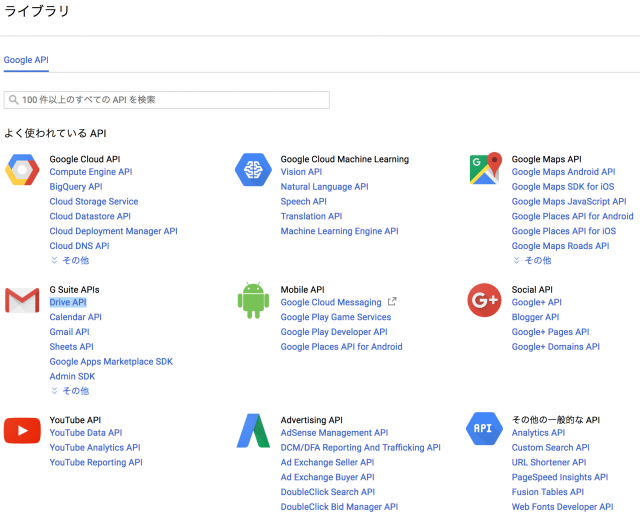
Task: Open Google Play Developer API
Action: pos(334,332)
